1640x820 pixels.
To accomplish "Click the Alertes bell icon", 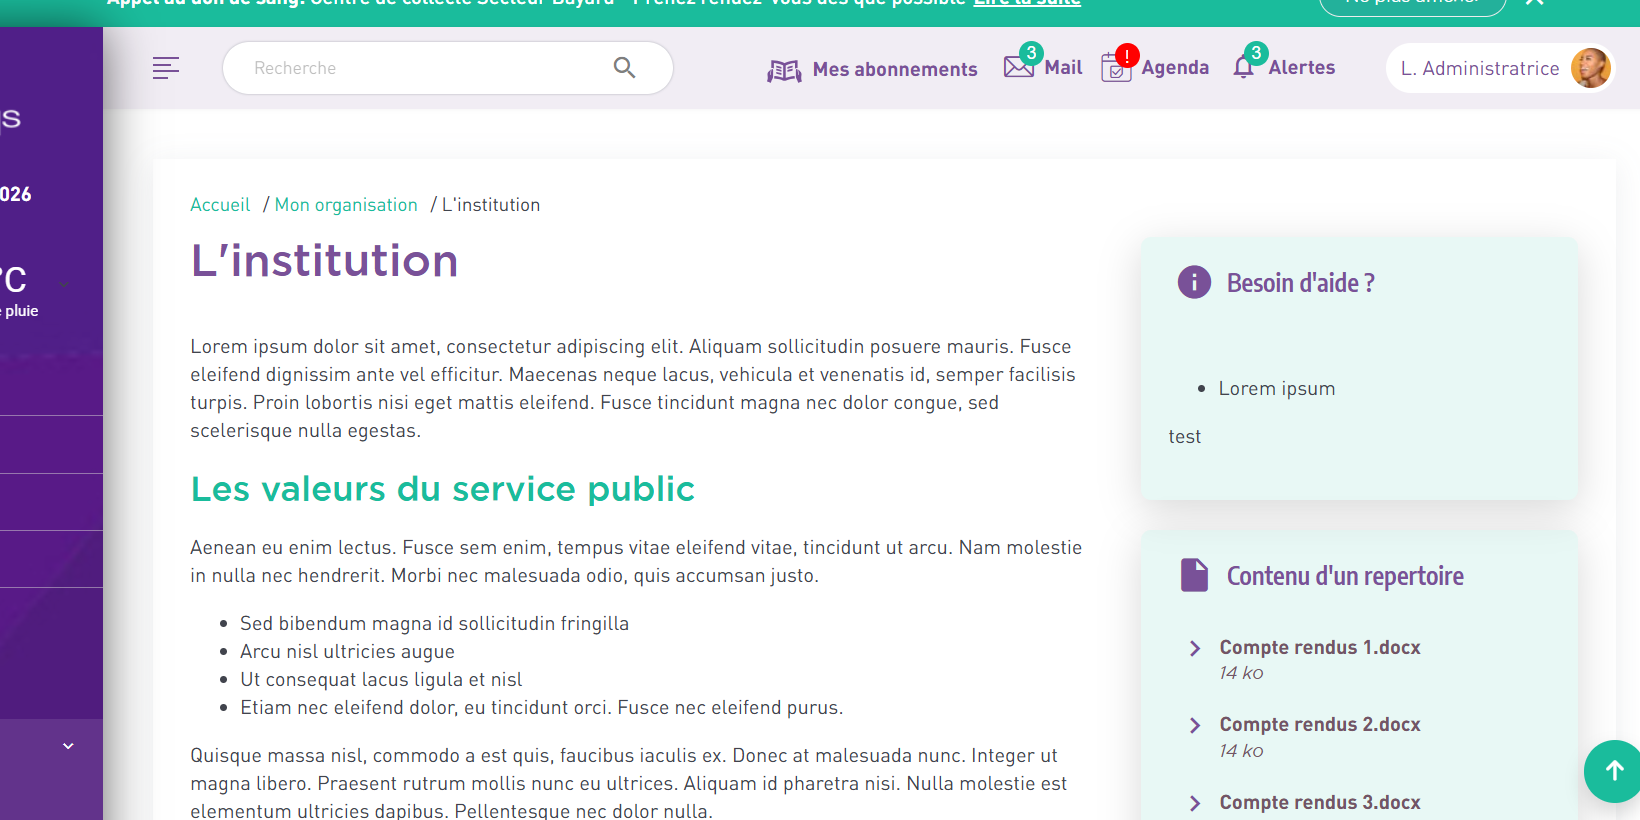I will point(1243,67).
